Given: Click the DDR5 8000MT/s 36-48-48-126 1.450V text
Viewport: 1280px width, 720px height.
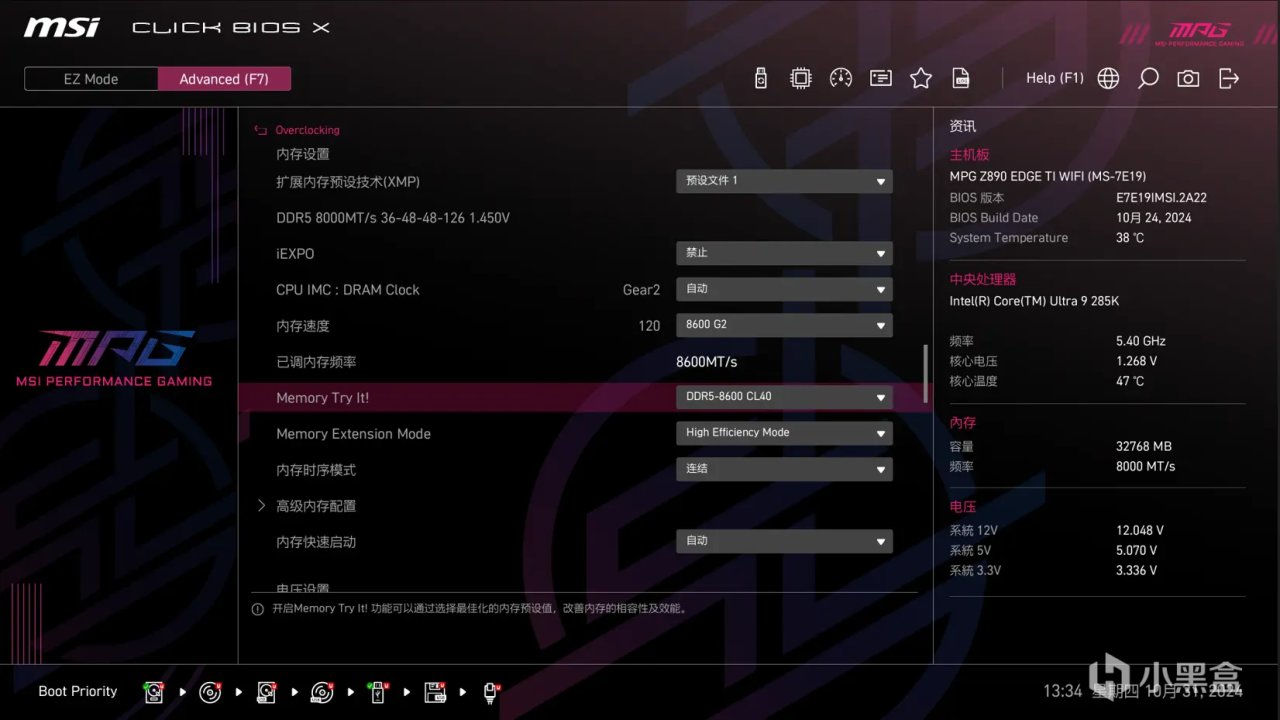Looking at the screenshot, I should pos(393,218).
